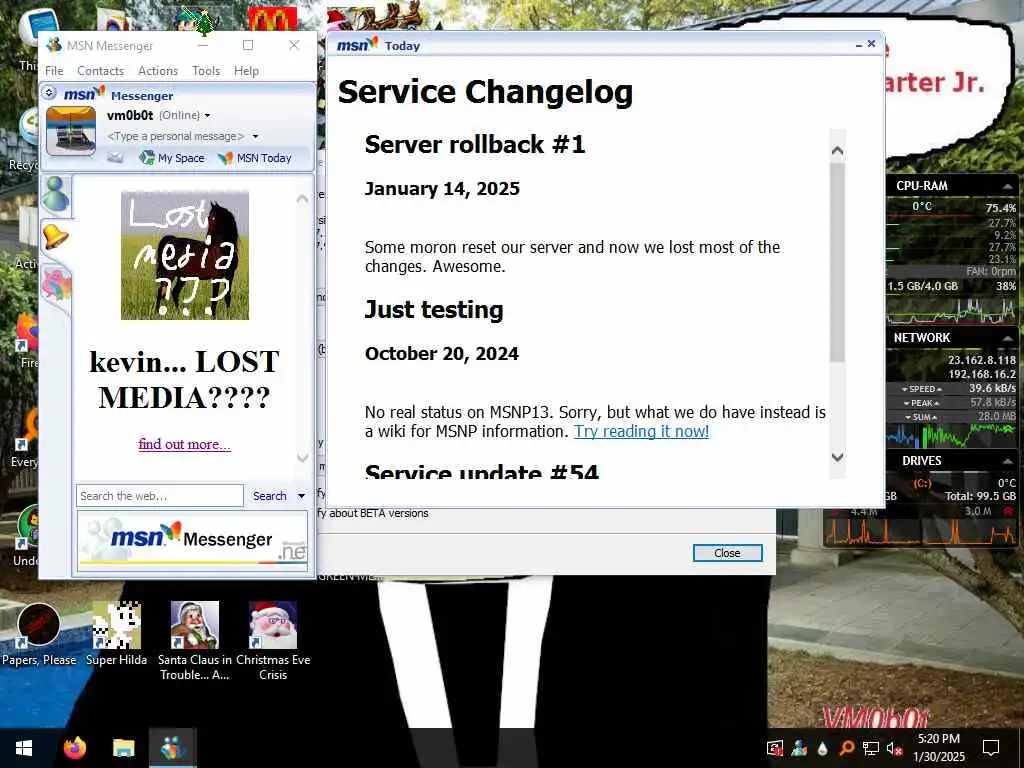Image resolution: width=1024 pixels, height=768 pixels.
Task: Click the orange magnifier tray icon
Action: point(846,748)
